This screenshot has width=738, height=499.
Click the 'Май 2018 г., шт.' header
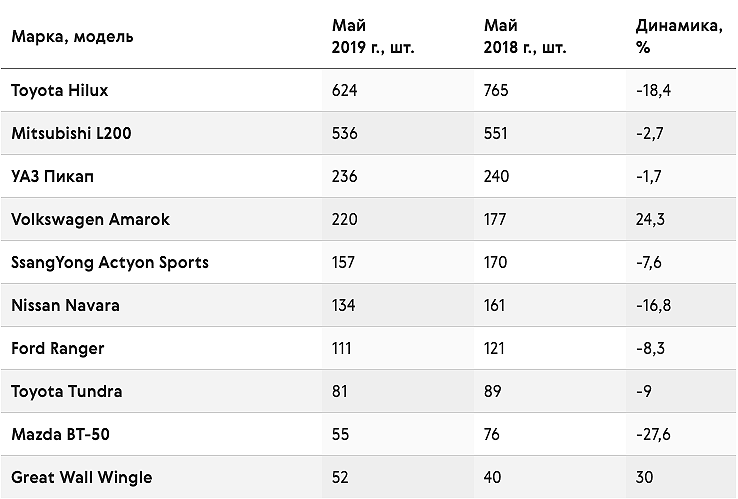pyautogui.click(x=525, y=36)
